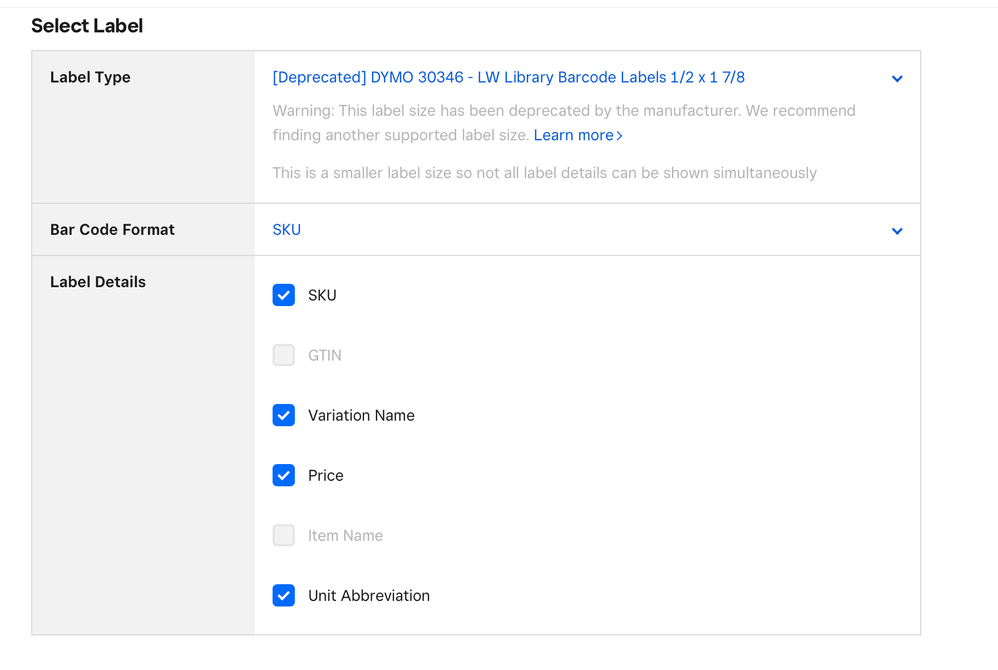
Task: Click the greyed 'GTIN' text
Action: click(x=324, y=355)
